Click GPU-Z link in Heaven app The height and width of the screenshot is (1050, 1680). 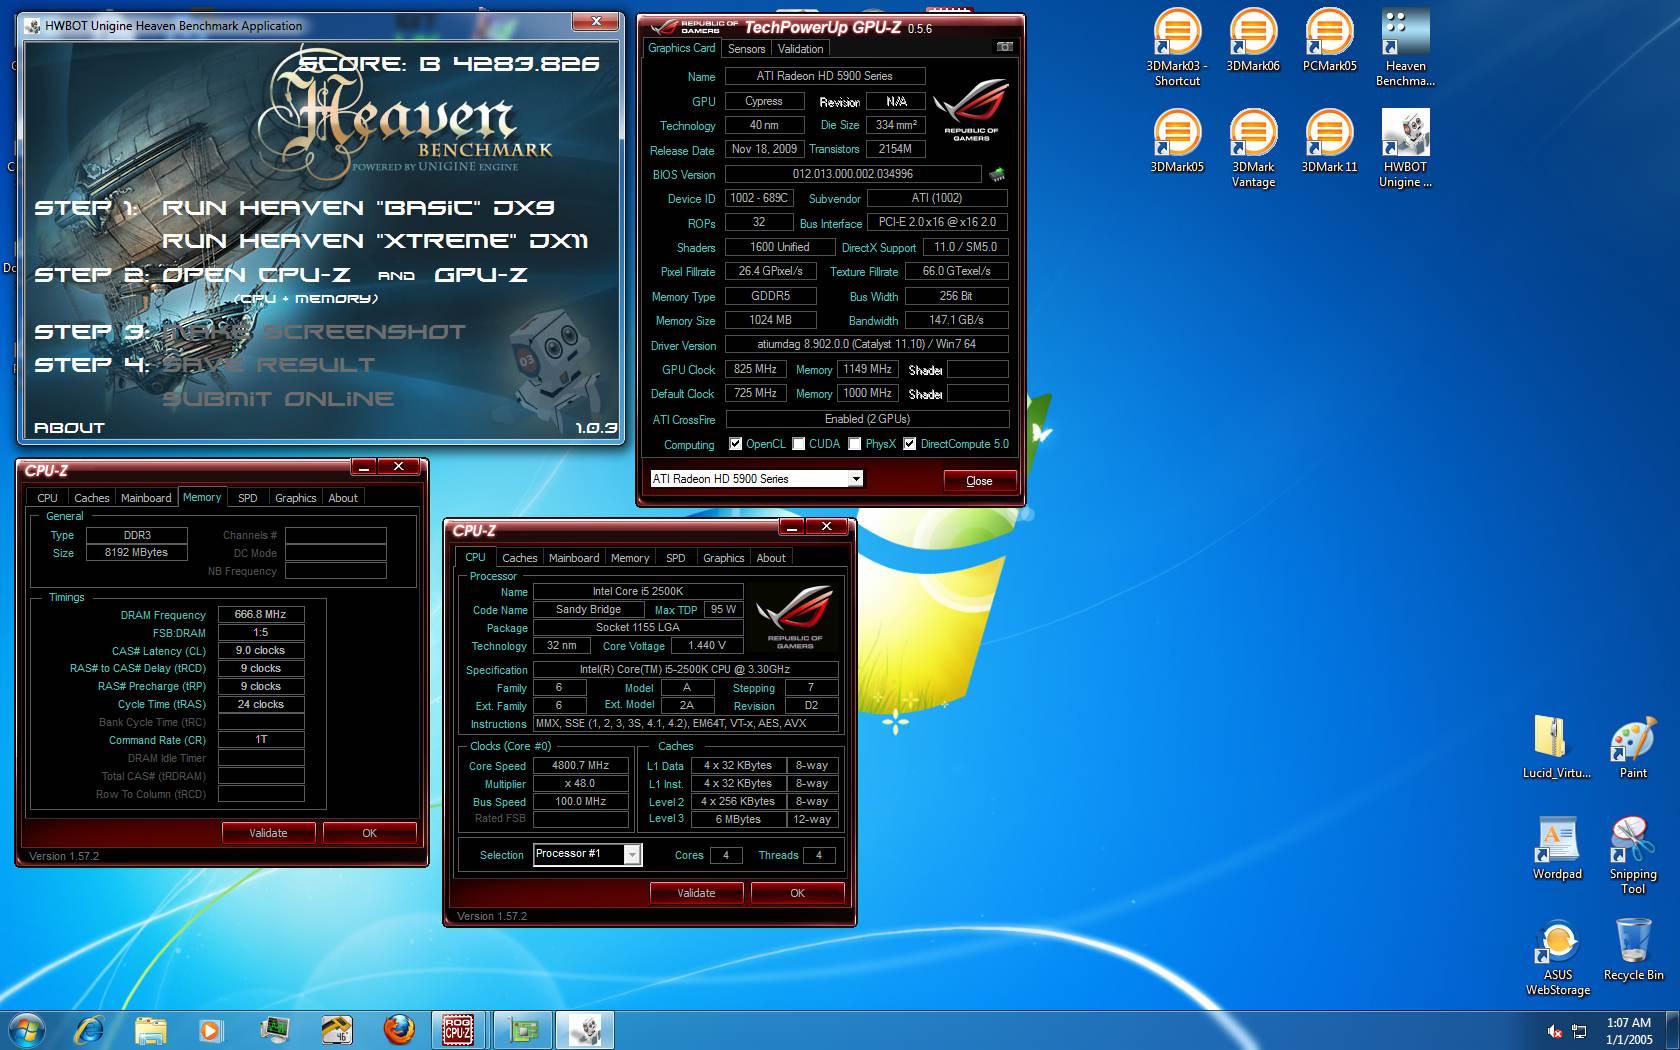pyautogui.click(x=481, y=275)
